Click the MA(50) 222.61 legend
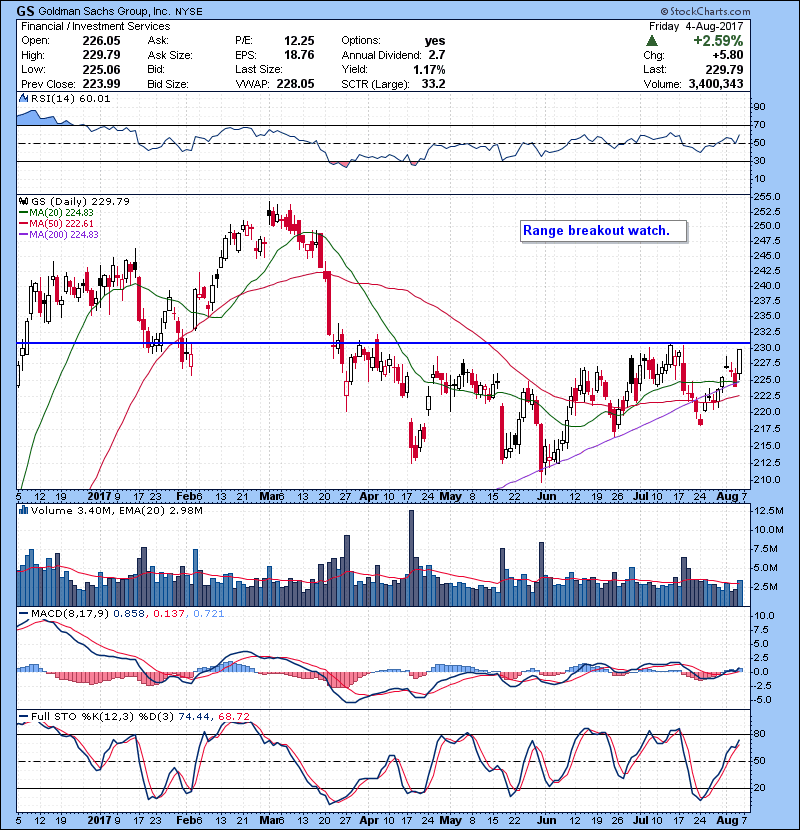800x830 pixels. click(x=56, y=223)
